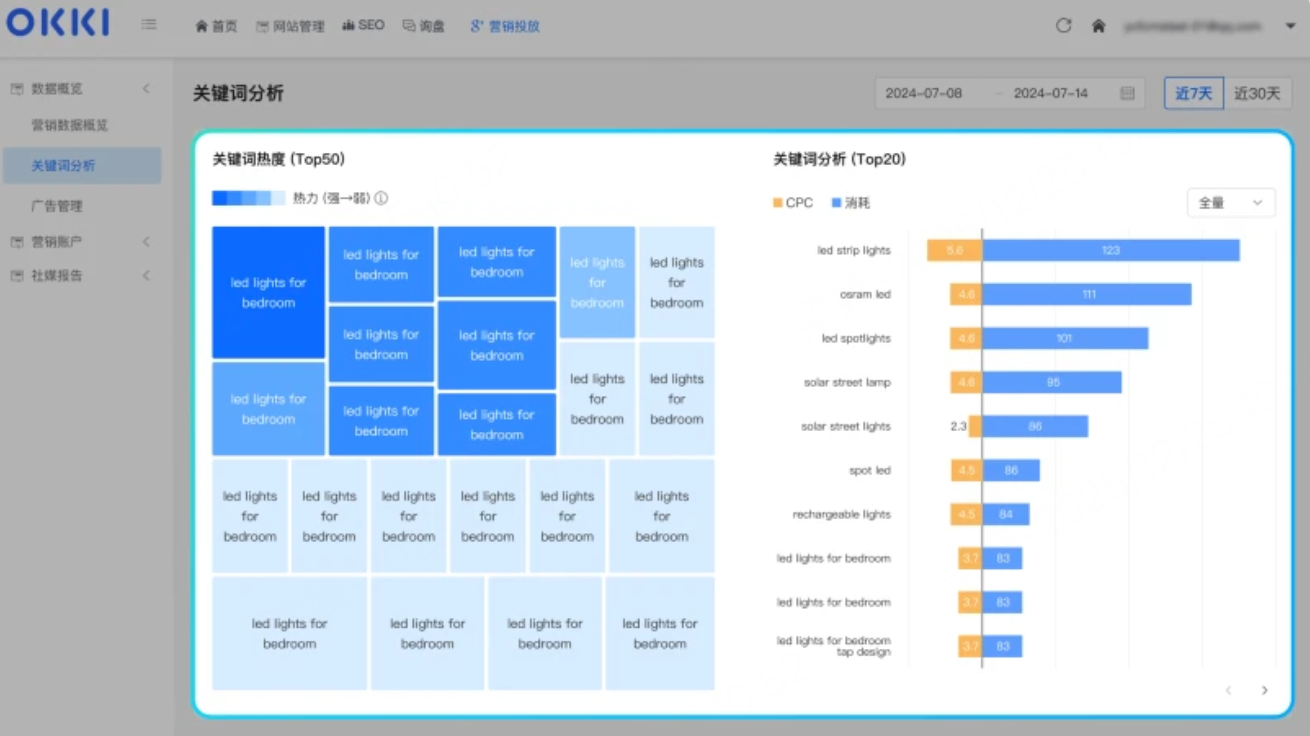1310x736 pixels.
Task: Toggle 消耗 series in chart legend
Action: coord(851,203)
